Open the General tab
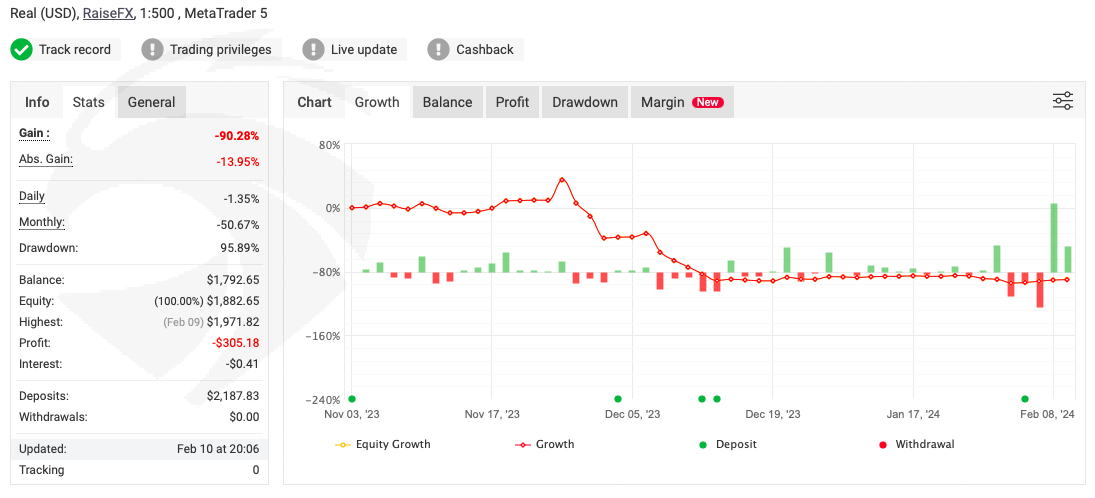 click(151, 102)
